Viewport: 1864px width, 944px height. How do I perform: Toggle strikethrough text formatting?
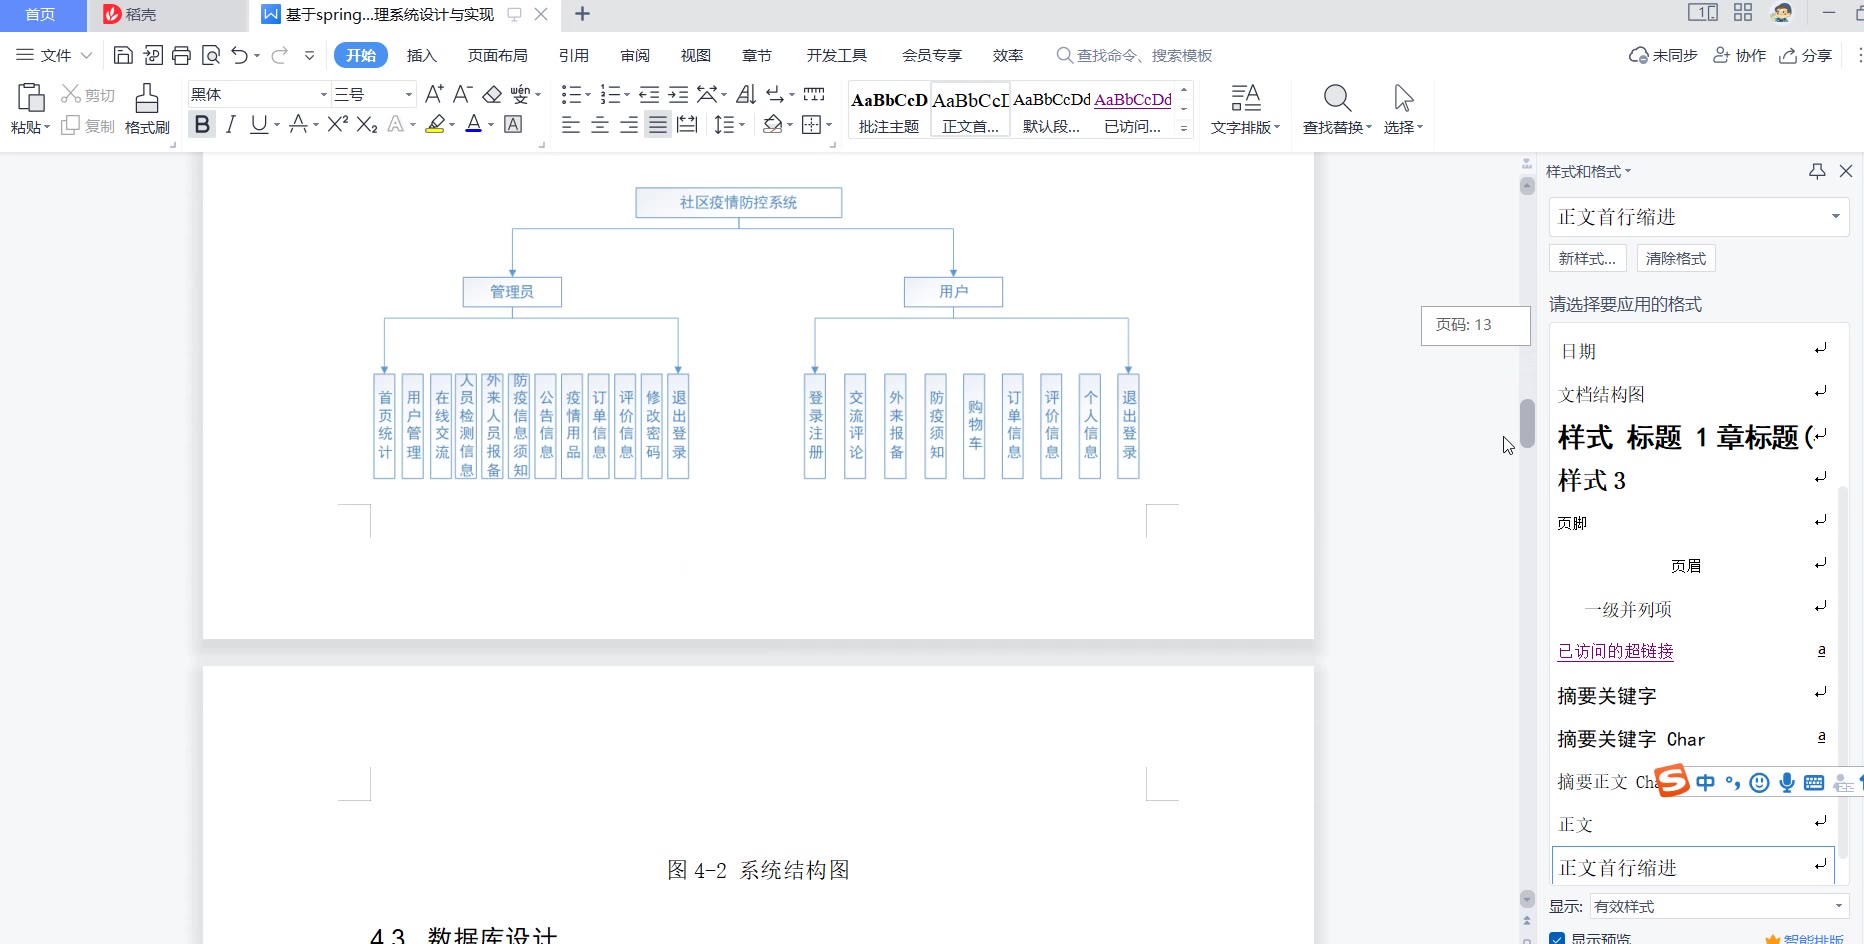click(297, 124)
